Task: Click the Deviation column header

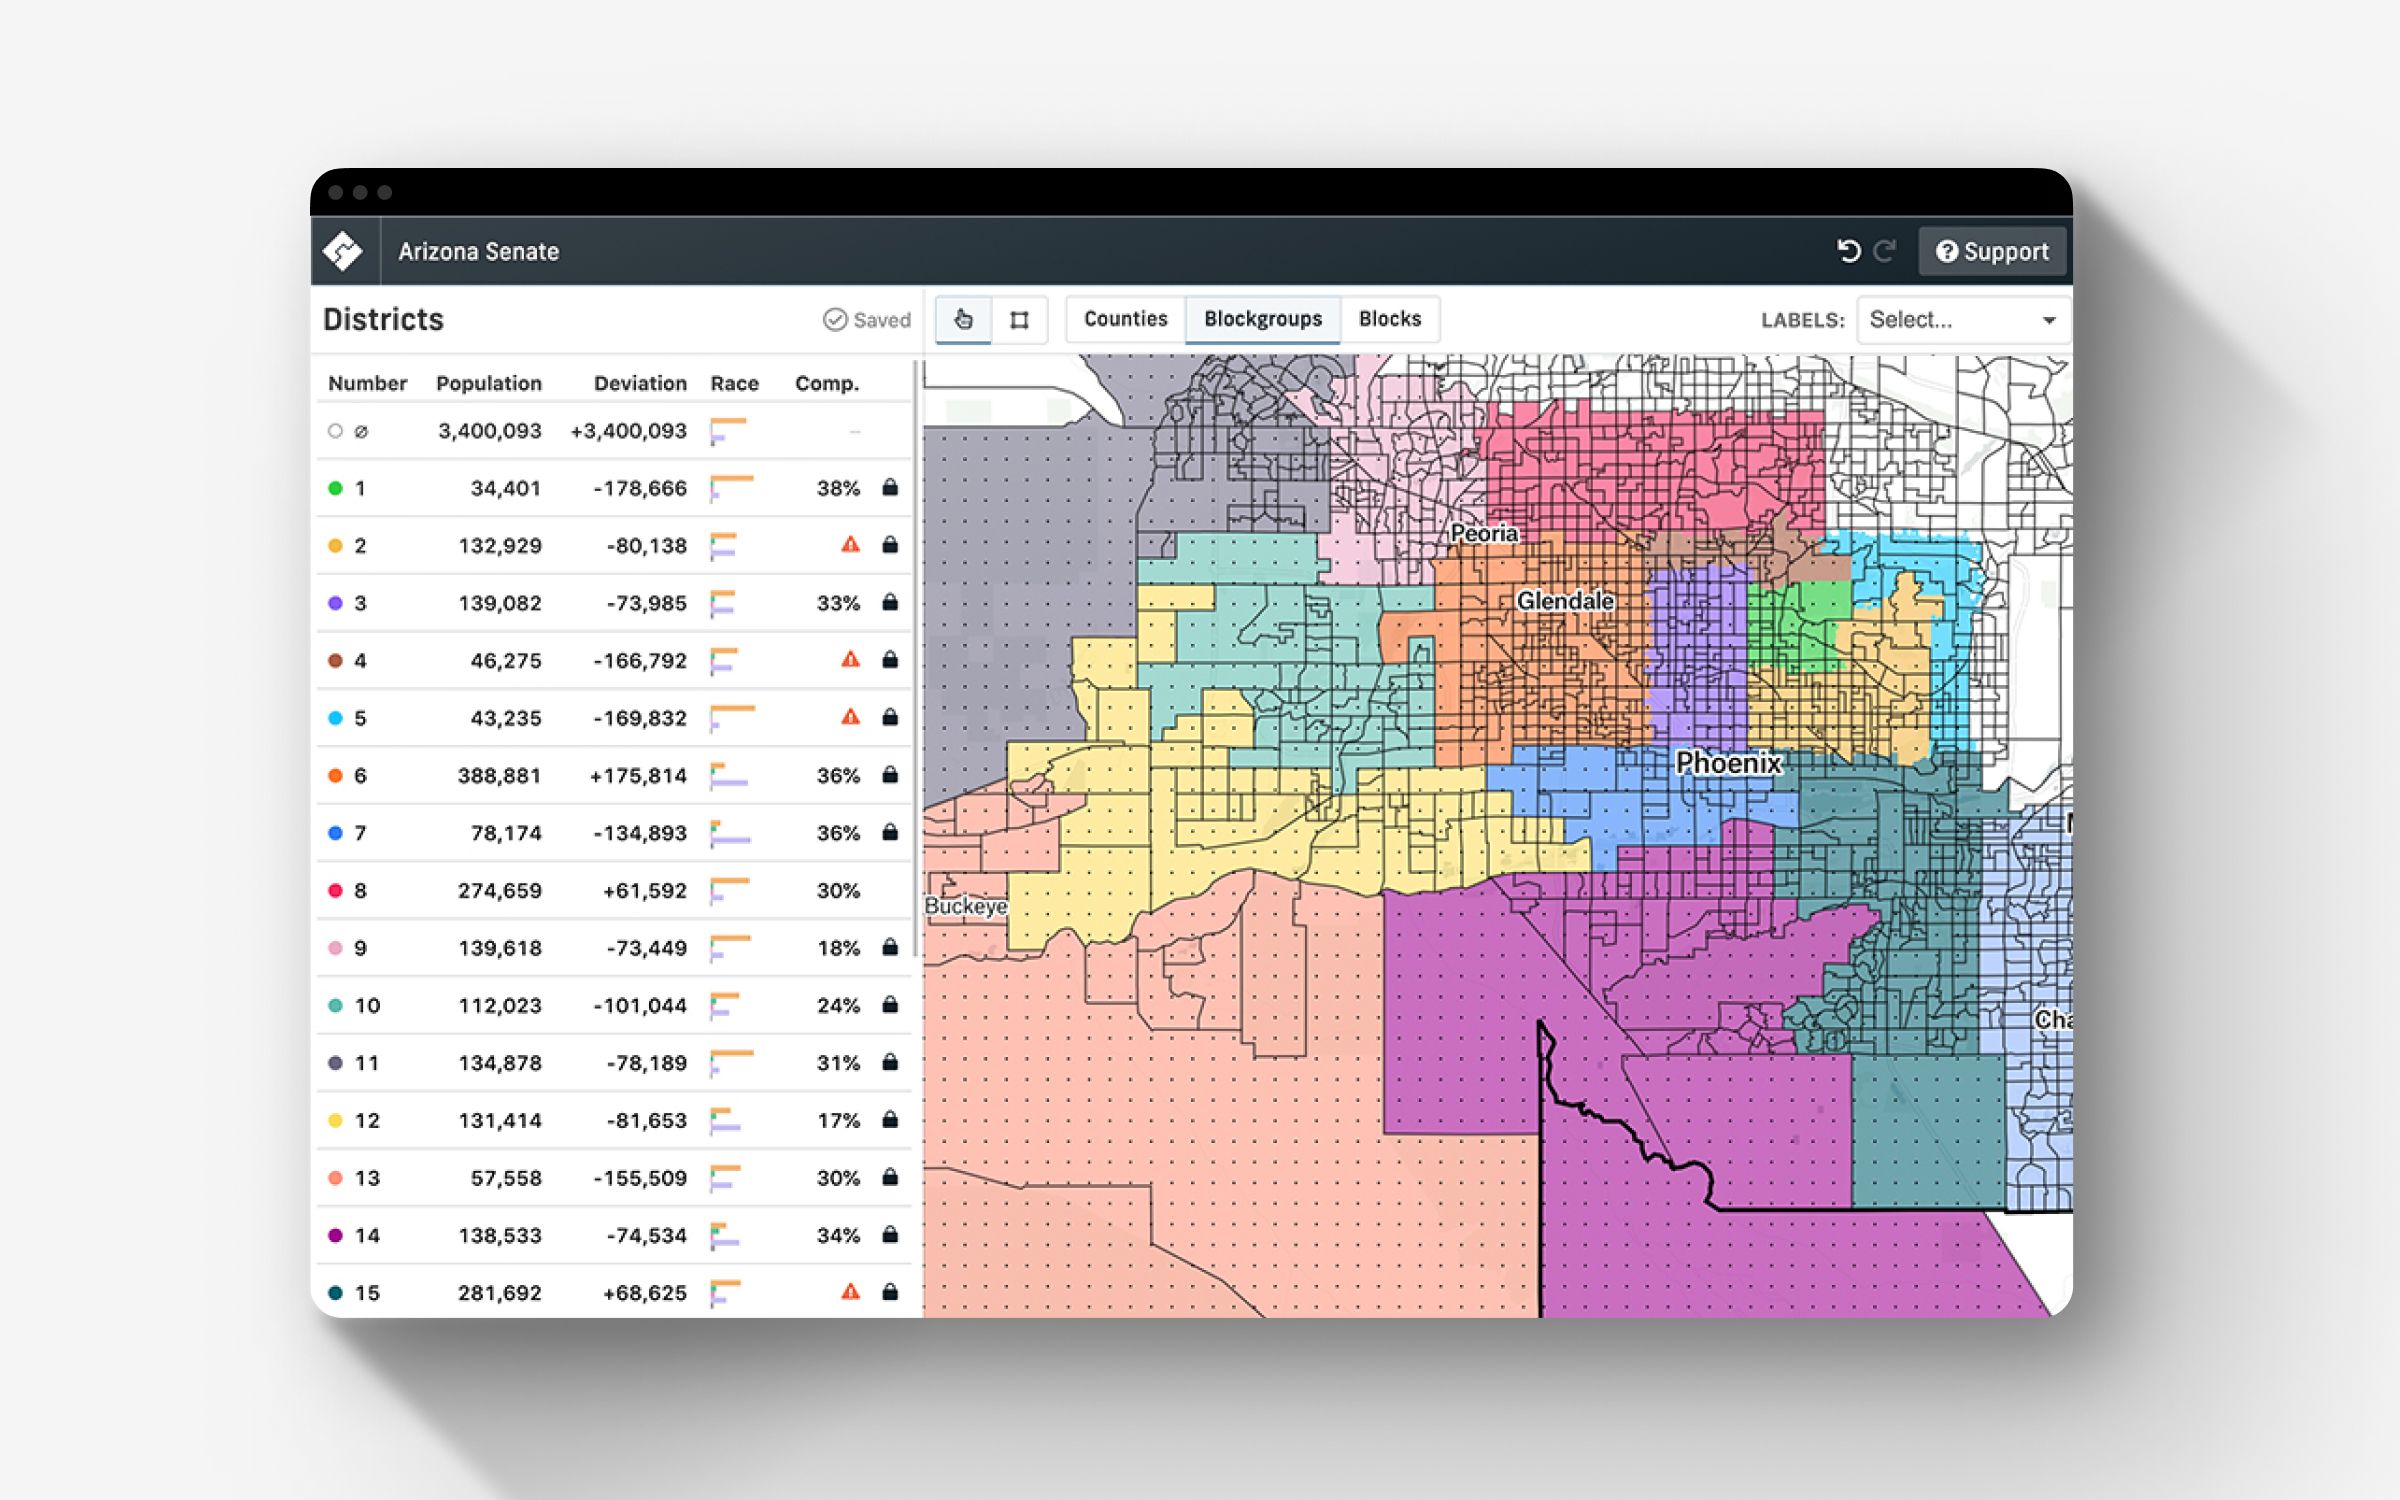Action: click(640, 383)
